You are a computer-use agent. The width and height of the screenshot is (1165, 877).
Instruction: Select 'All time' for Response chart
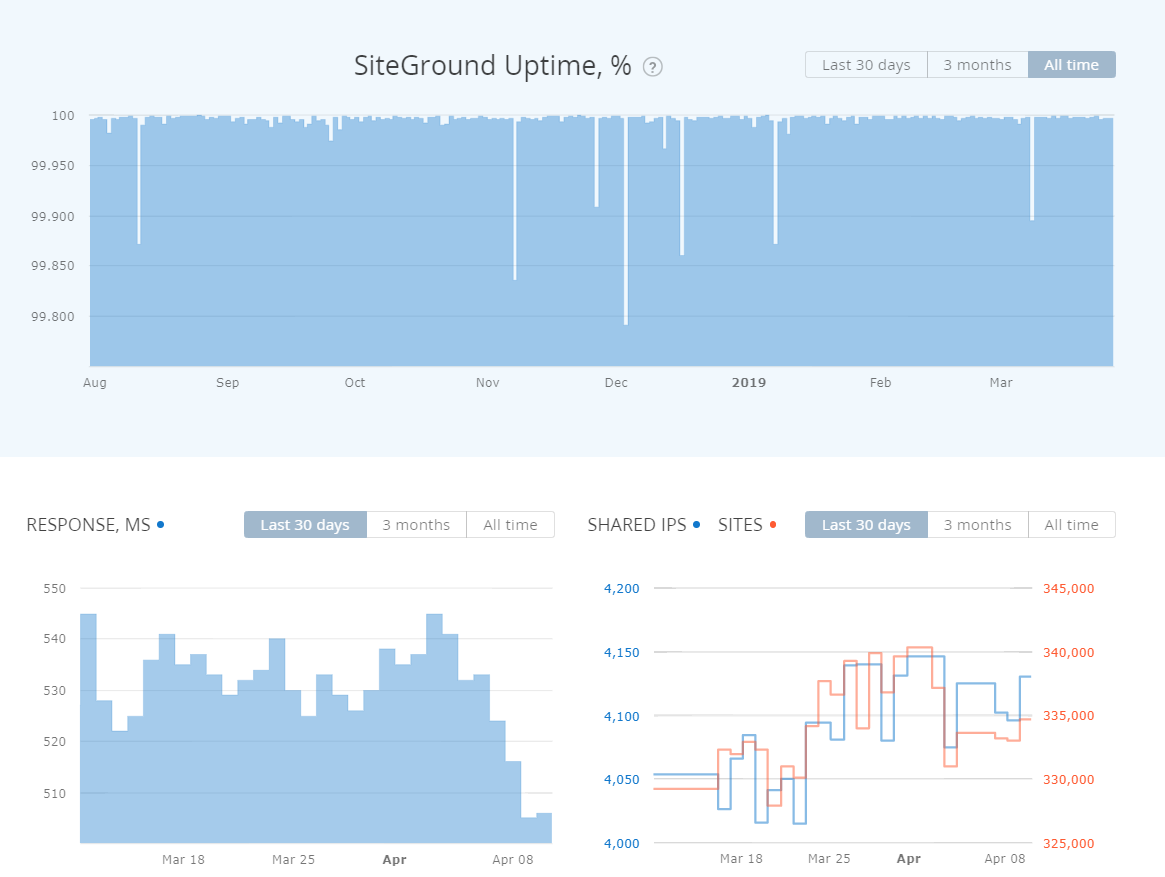pyautogui.click(x=510, y=525)
